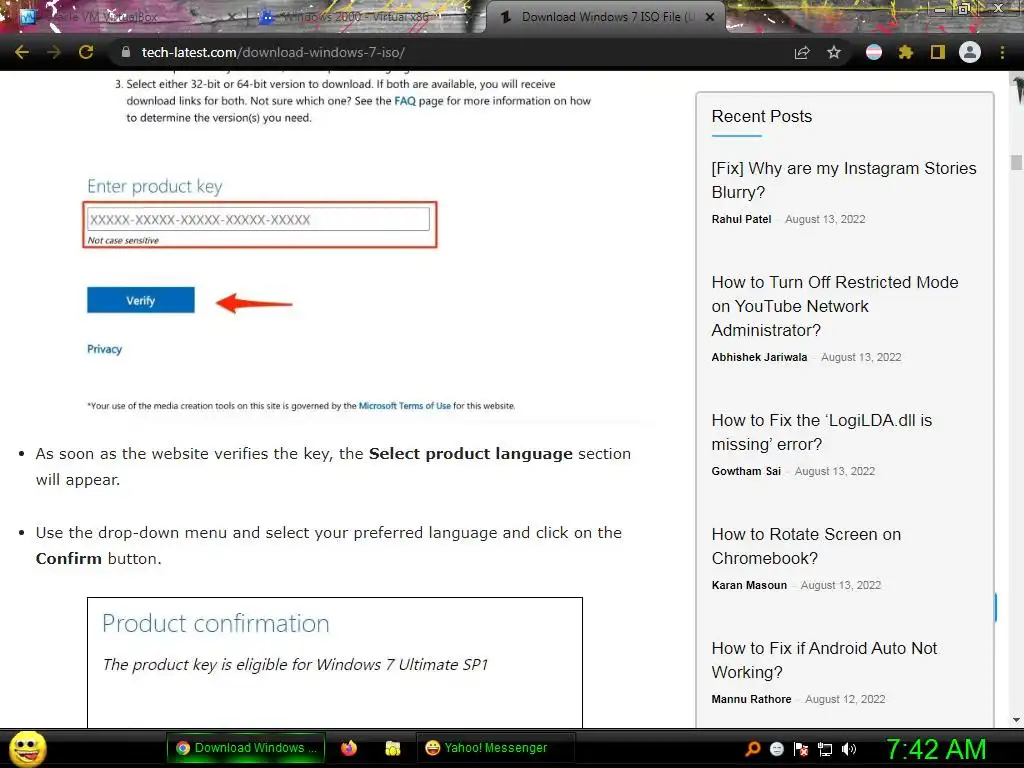Open post about blurry Instagram Stories
Viewport: 1024px width, 768px height.
point(844,180)
